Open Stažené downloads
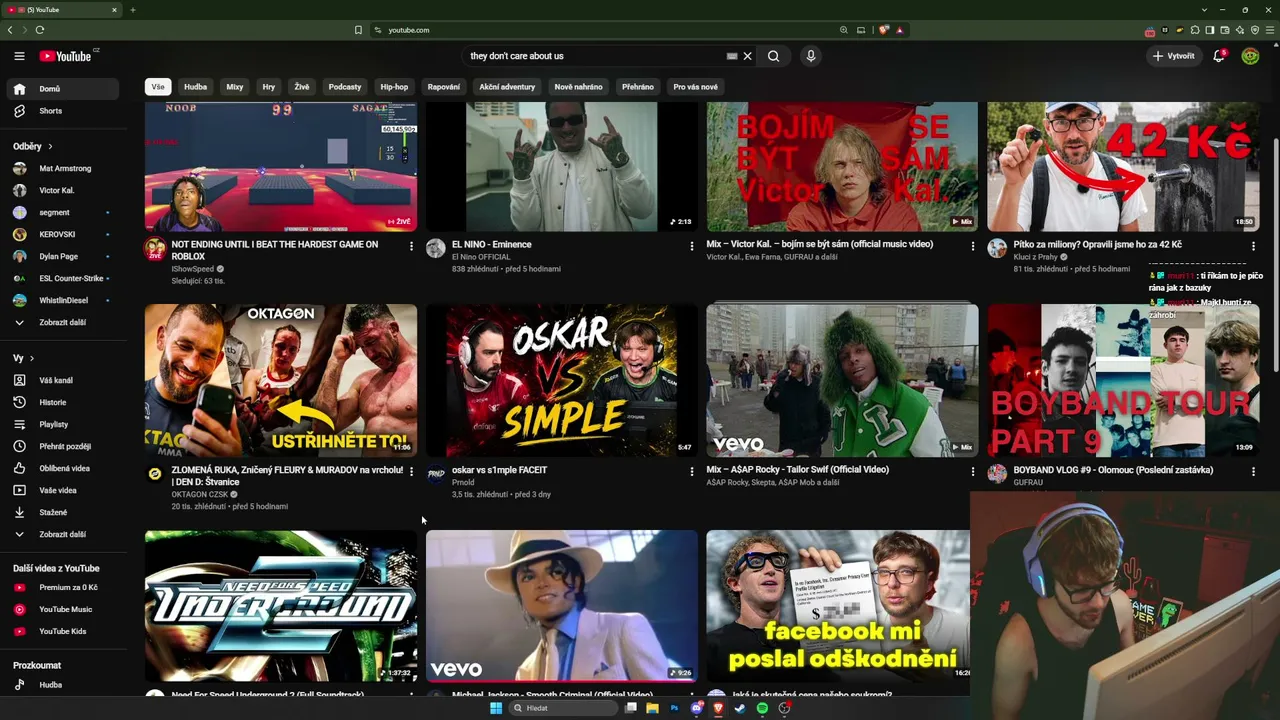This screenshot has width=1280, height=720. pyautogui.click(x=62, y=512)
